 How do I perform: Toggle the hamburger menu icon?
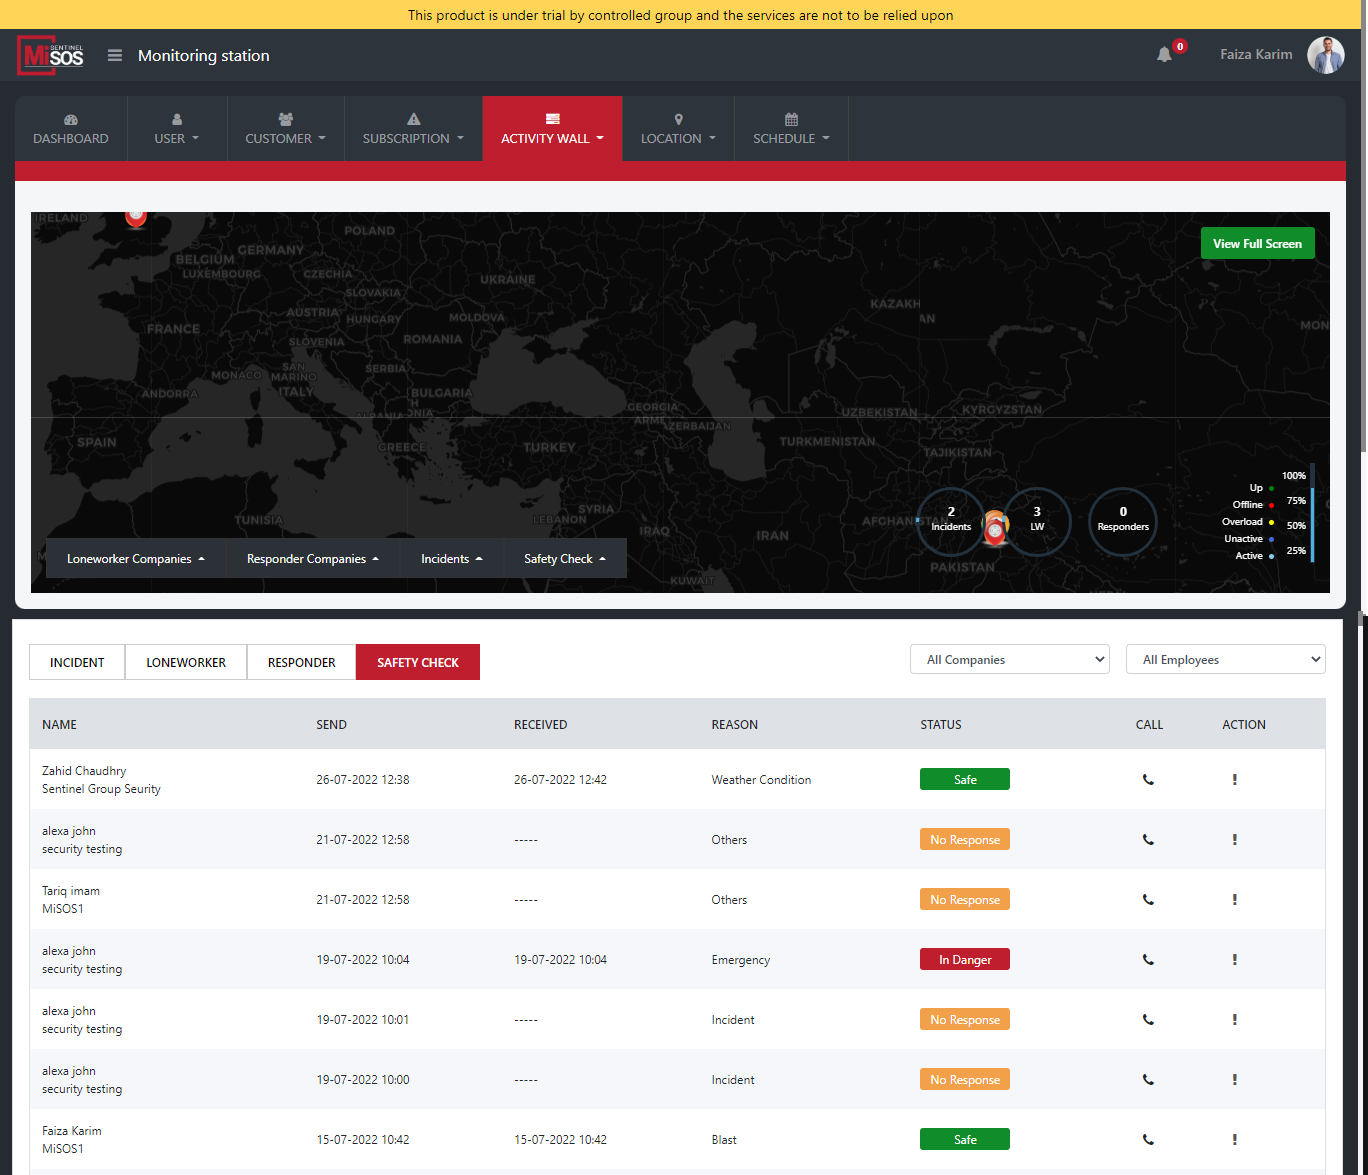(x=115, y=56)
